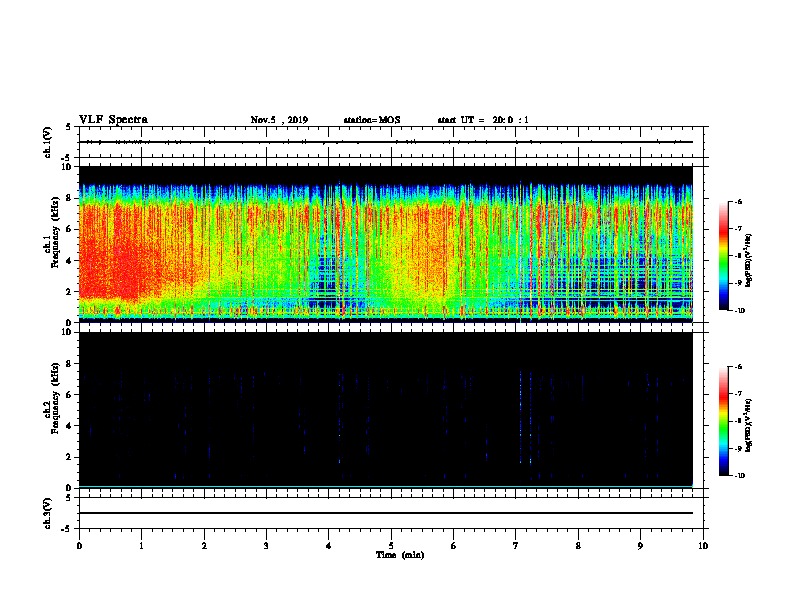
Task: Click the ch.3 flat voltage trace
Action: pos(386,513)
